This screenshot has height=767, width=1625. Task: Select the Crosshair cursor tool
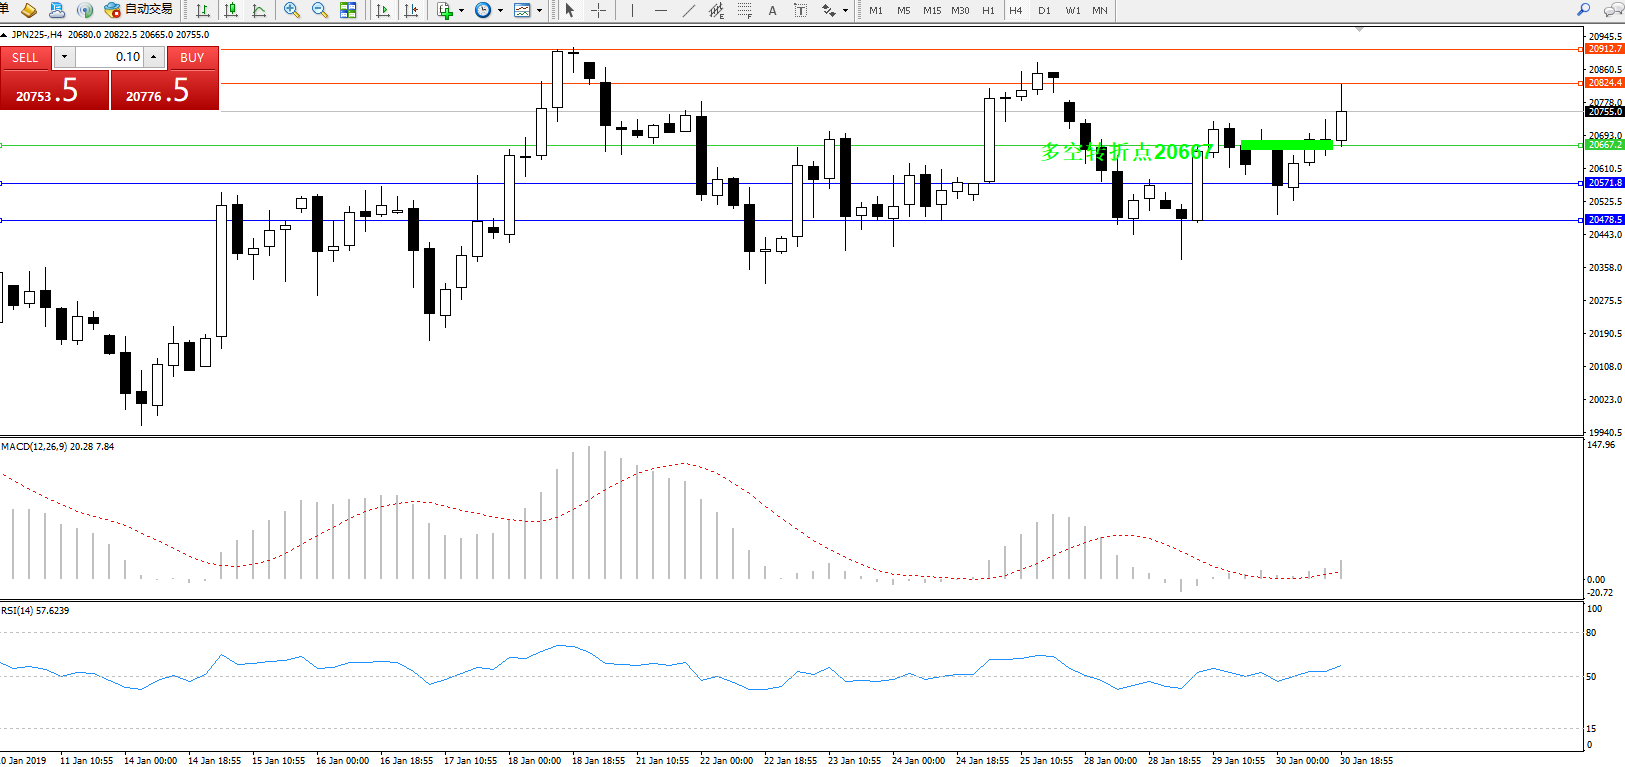(598, 10)
